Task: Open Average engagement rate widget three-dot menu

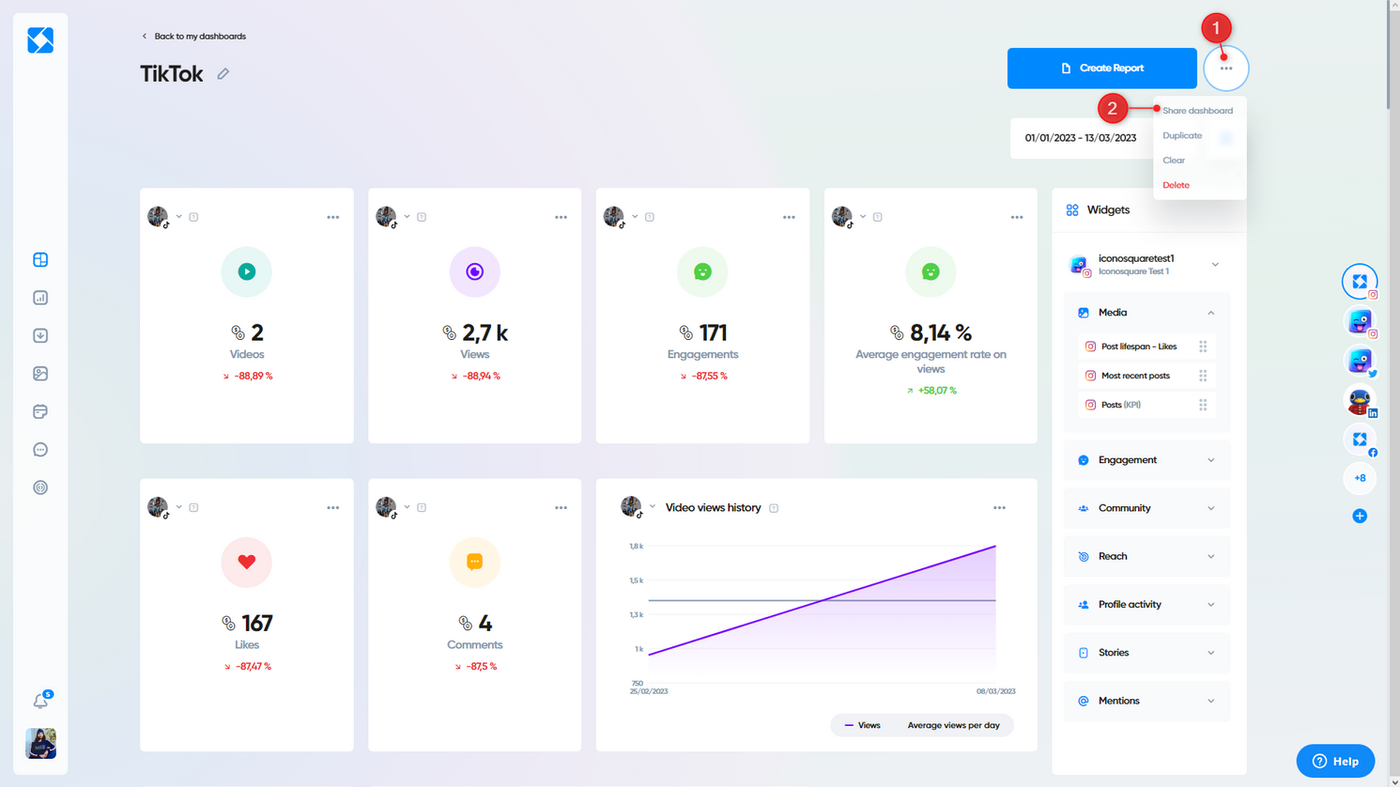Action: pyautogui.click(x=1017, y=217)
